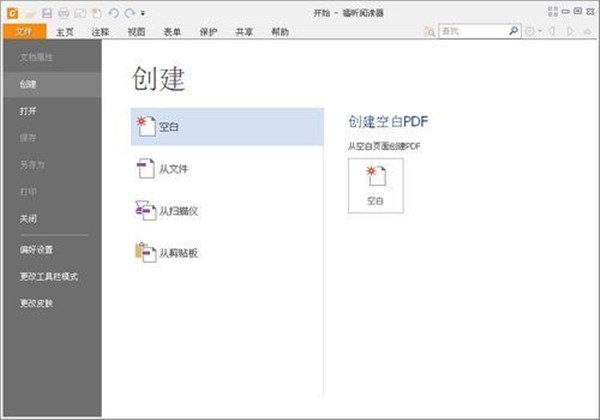The height and width of the screenshot is (420, 600).
Task: Select 文档属性 in the file sidebar
Action: coord(36,57)
